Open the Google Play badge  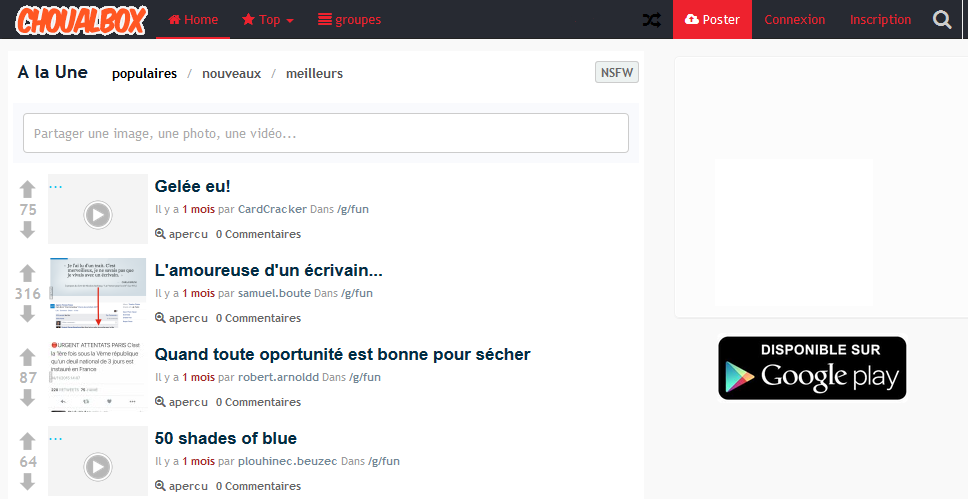click(812, 368)
